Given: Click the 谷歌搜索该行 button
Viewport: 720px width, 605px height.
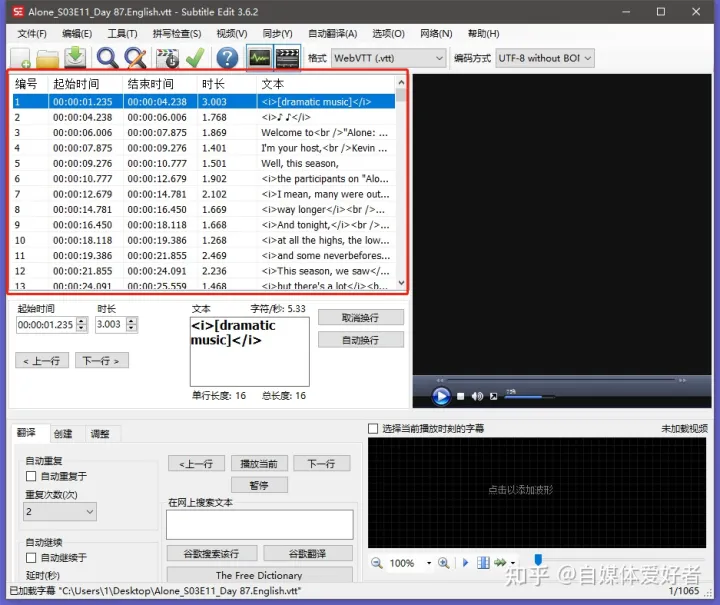Looking at the screenshot, I should coord(212,554).
